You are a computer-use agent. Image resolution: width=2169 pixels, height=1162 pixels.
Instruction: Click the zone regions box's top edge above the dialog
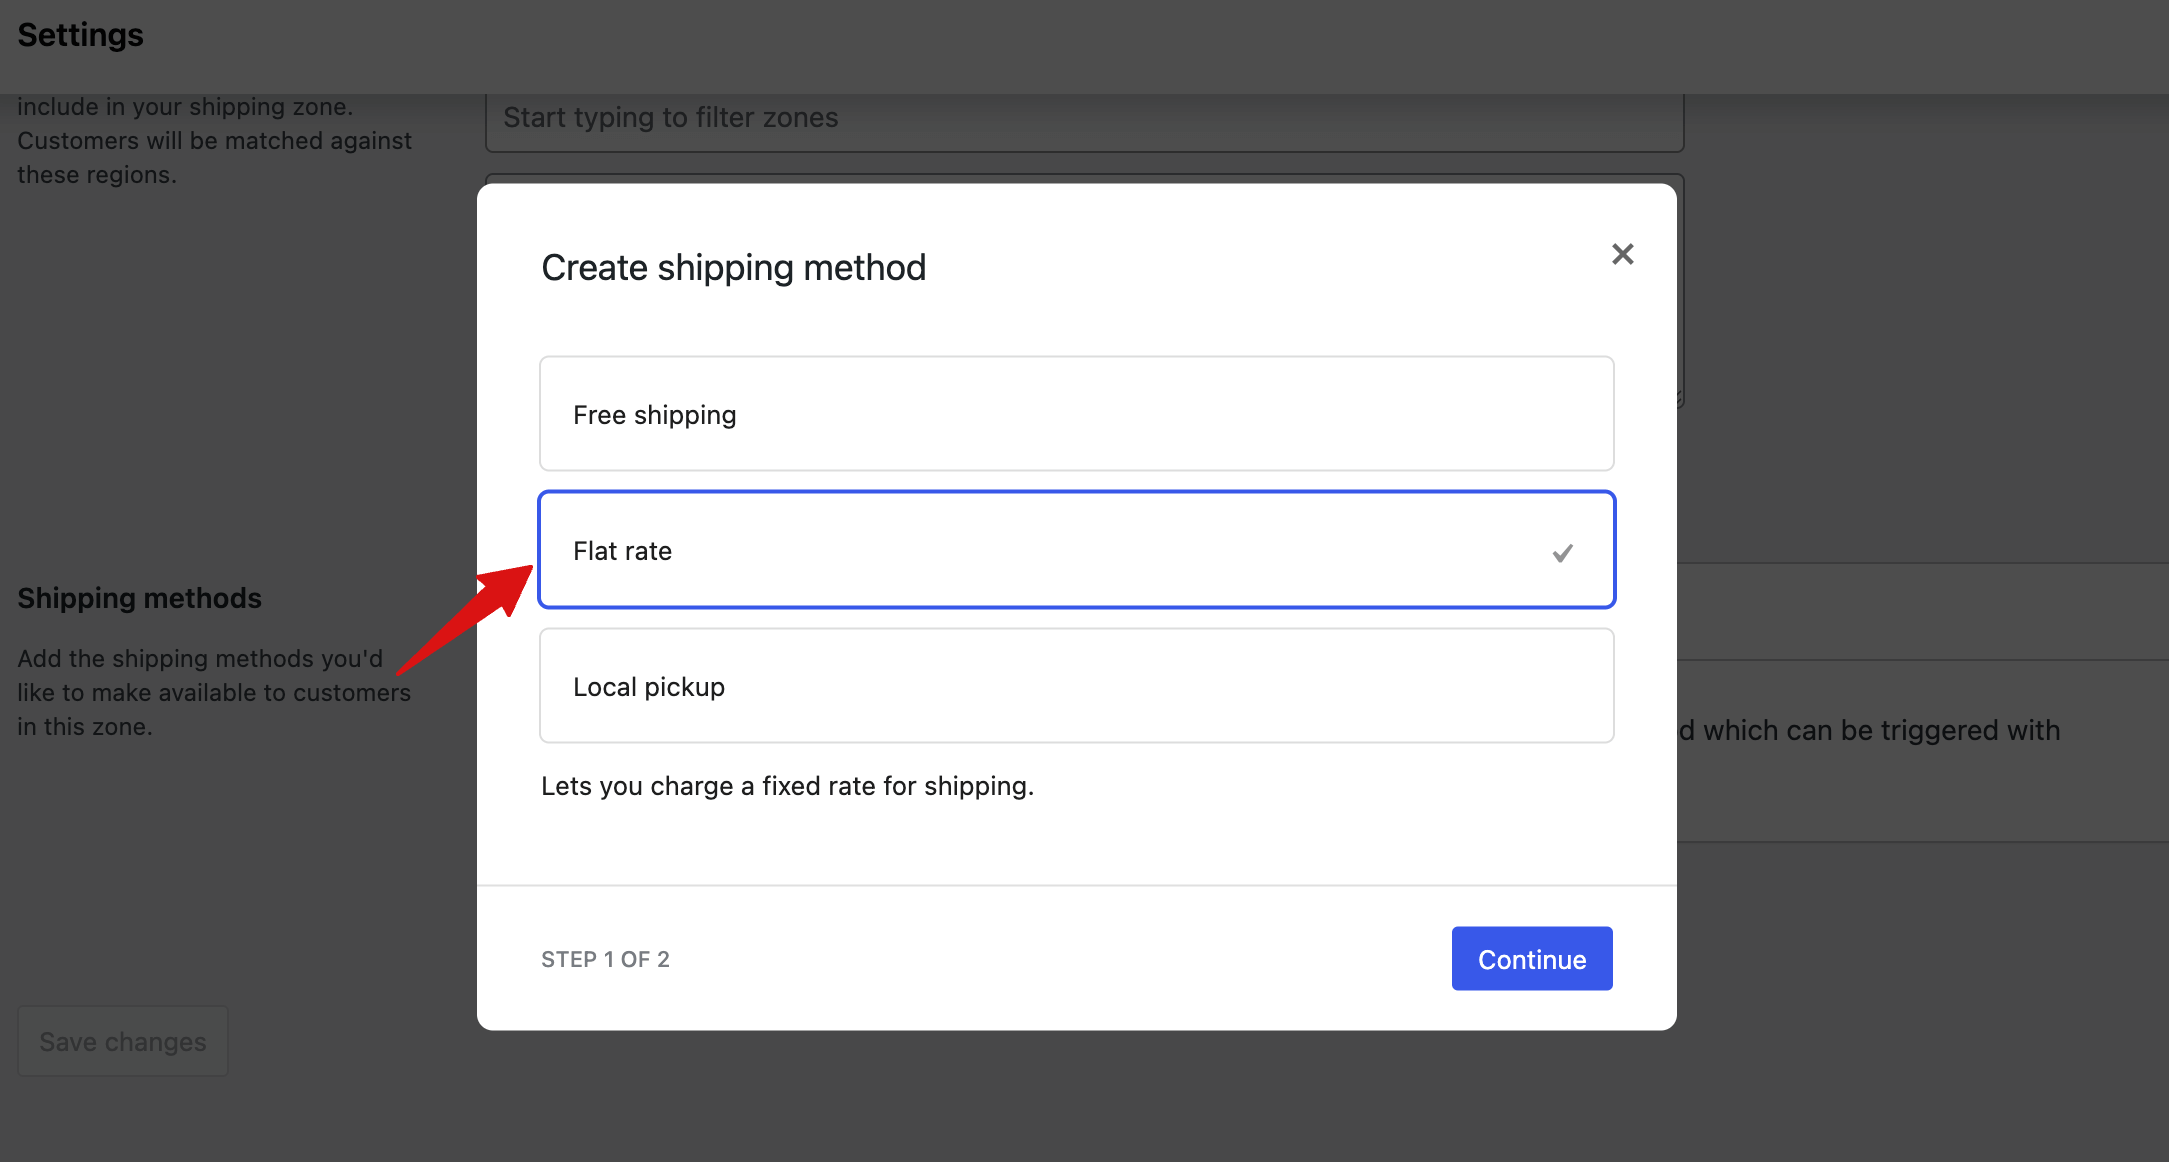tap(1084, 177)
